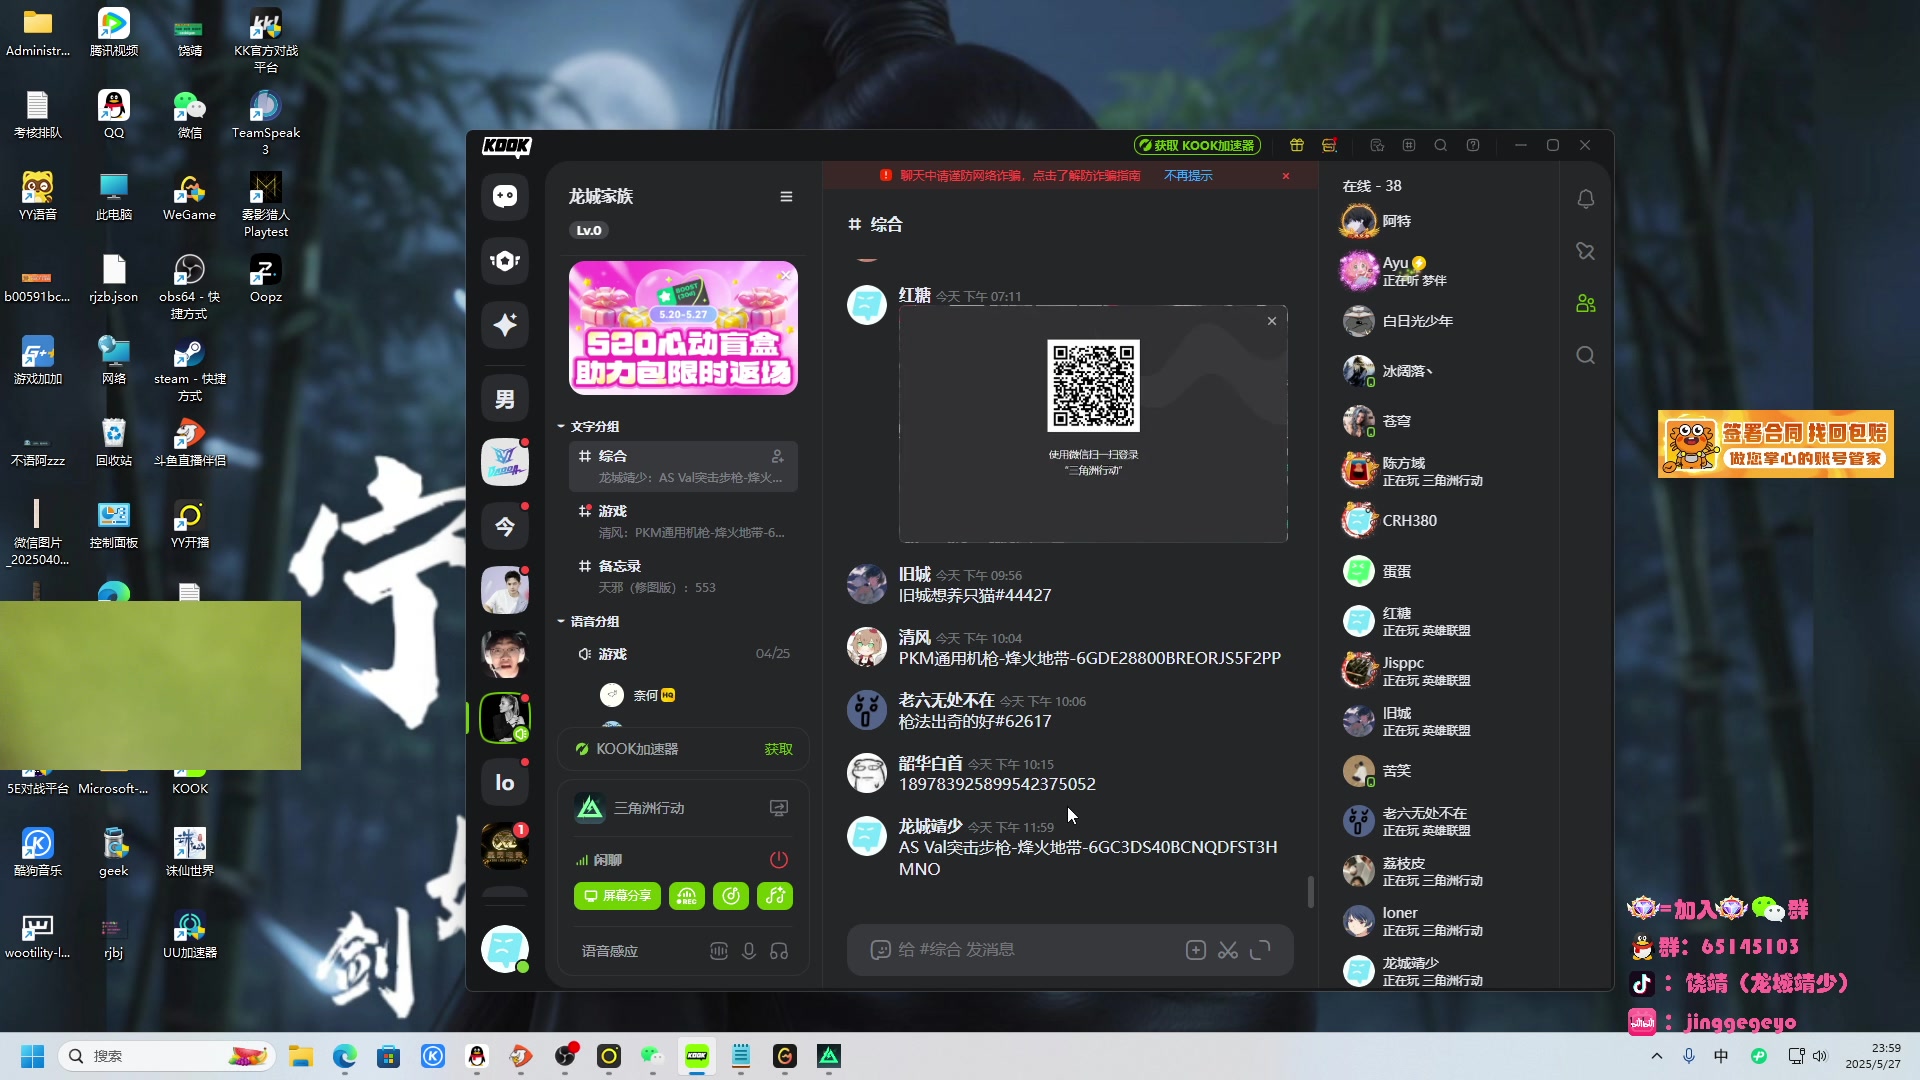Screen dimensions: 1920x1080
Task: Click 获取 link beside KOOK加速器
Action: pyautogui.click(x=779, y=749)
